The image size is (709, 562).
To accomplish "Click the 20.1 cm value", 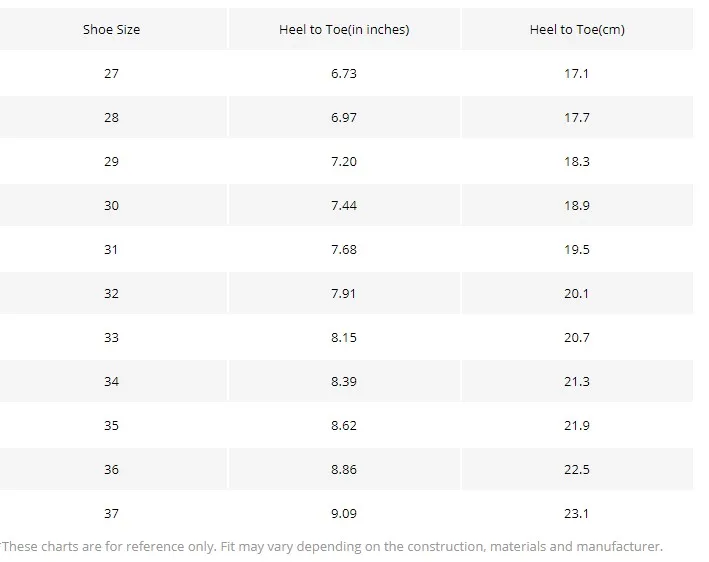I will pyautogui.click(x=577, y=293).
